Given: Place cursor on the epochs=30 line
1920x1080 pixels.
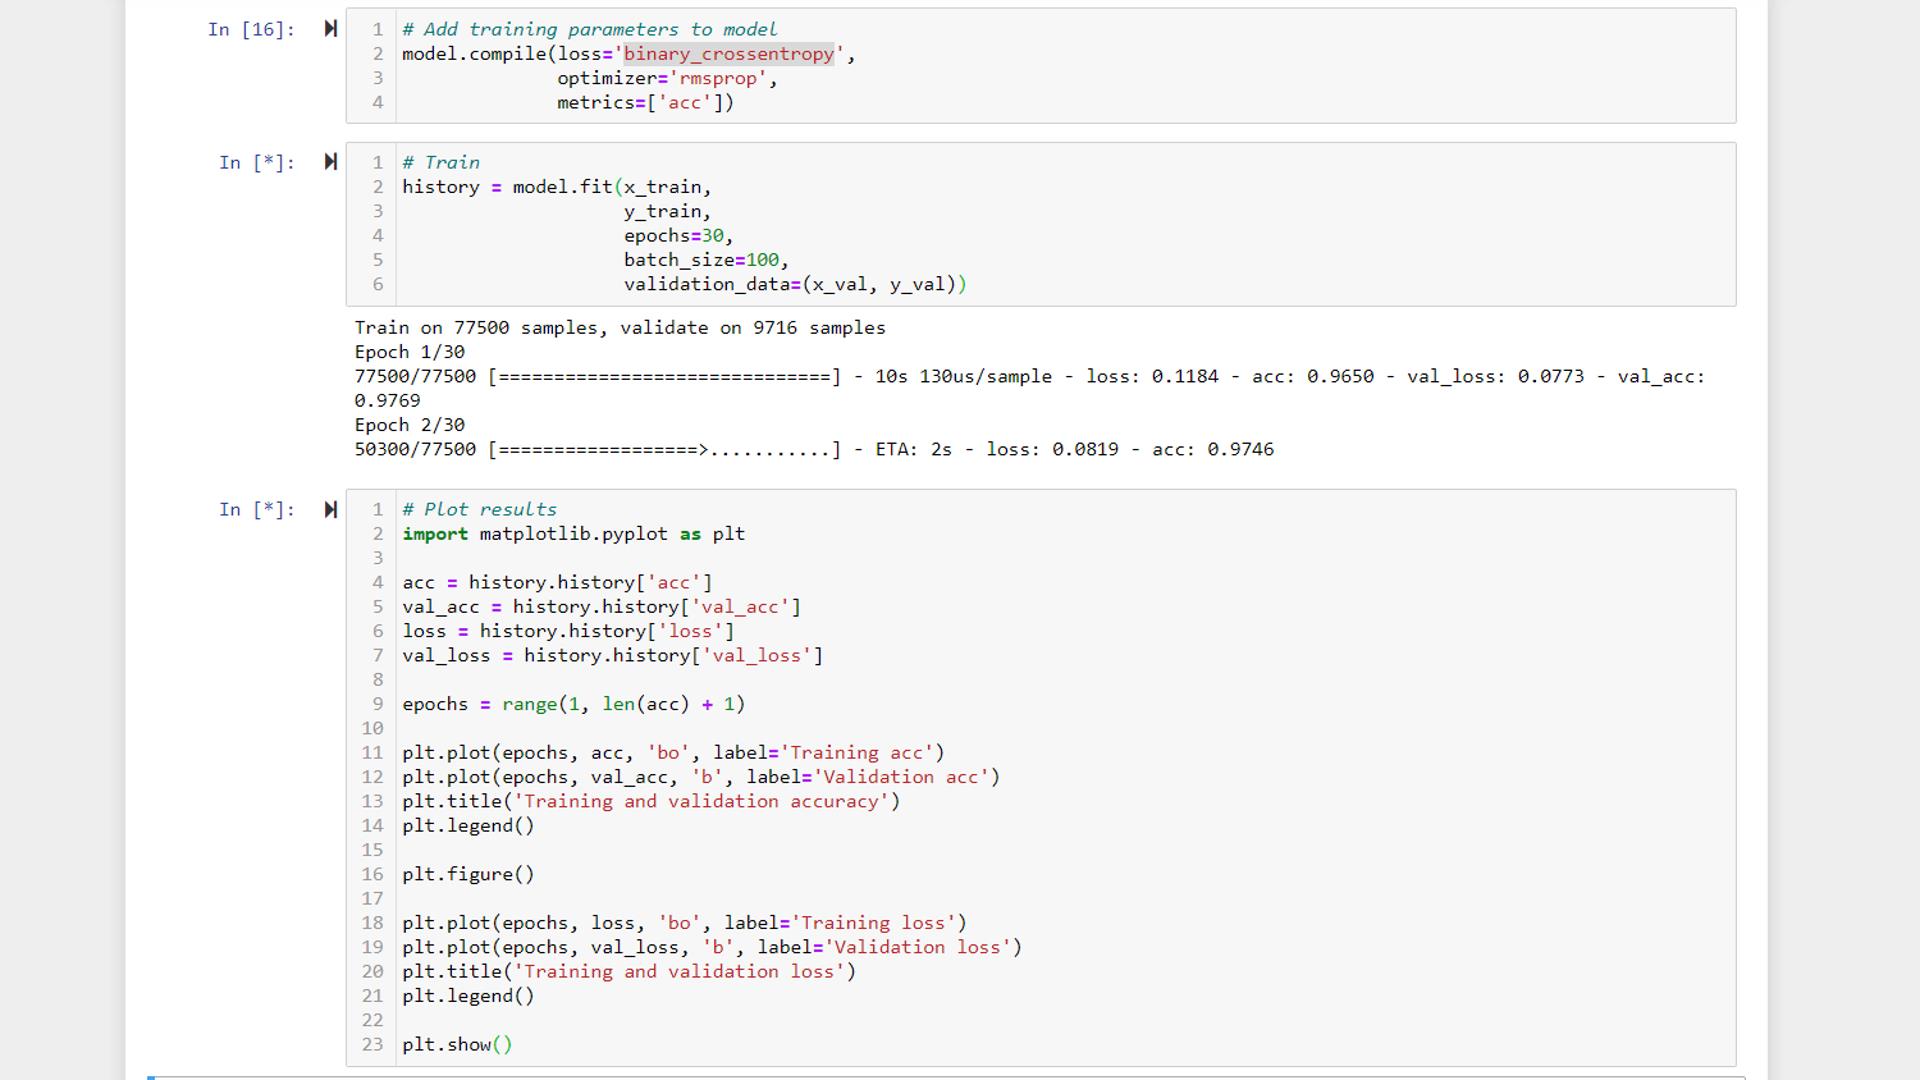Looking at the screenshot, I should (677, 235).
